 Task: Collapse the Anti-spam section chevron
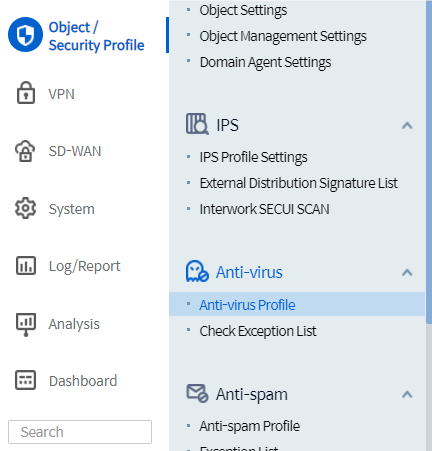click(x=407, y=394)
